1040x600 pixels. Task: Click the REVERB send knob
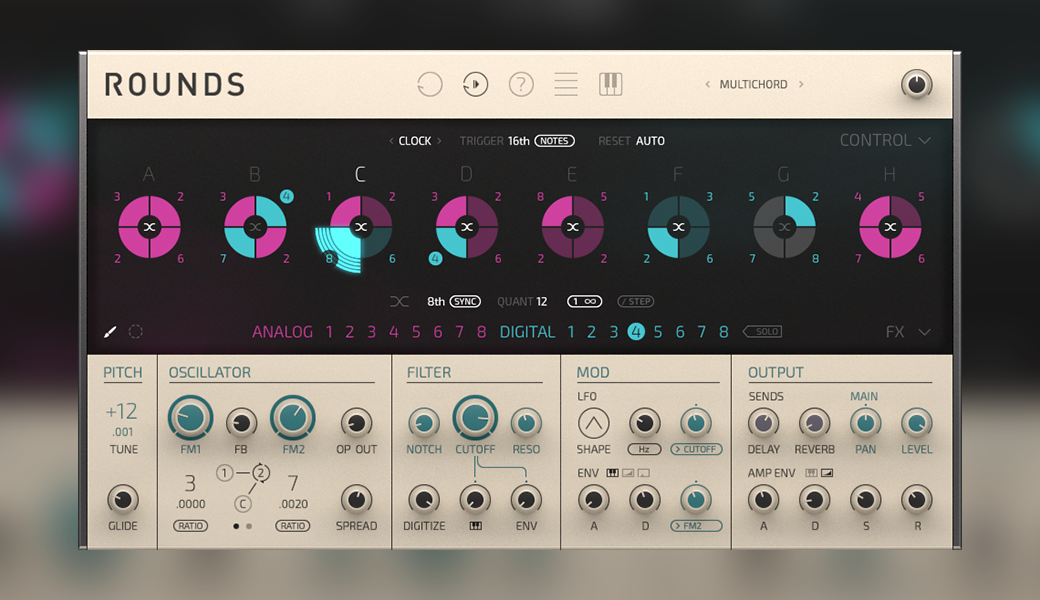tap(814, 423)
